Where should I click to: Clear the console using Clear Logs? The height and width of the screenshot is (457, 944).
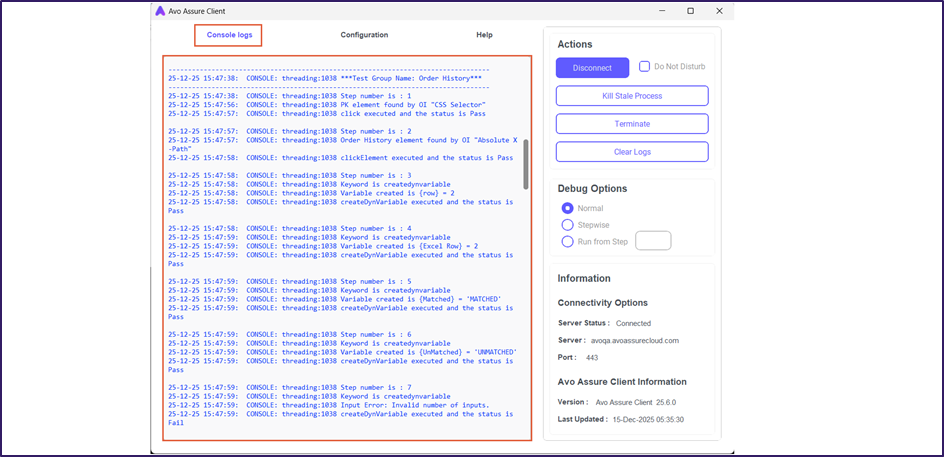(x=632, y=152)
